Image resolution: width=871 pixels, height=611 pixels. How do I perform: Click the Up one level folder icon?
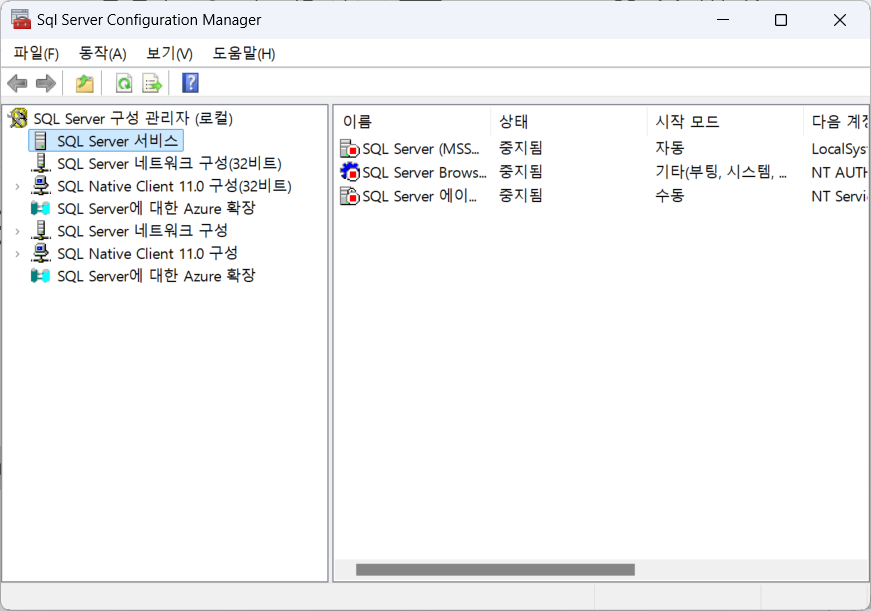pos(84,84)
